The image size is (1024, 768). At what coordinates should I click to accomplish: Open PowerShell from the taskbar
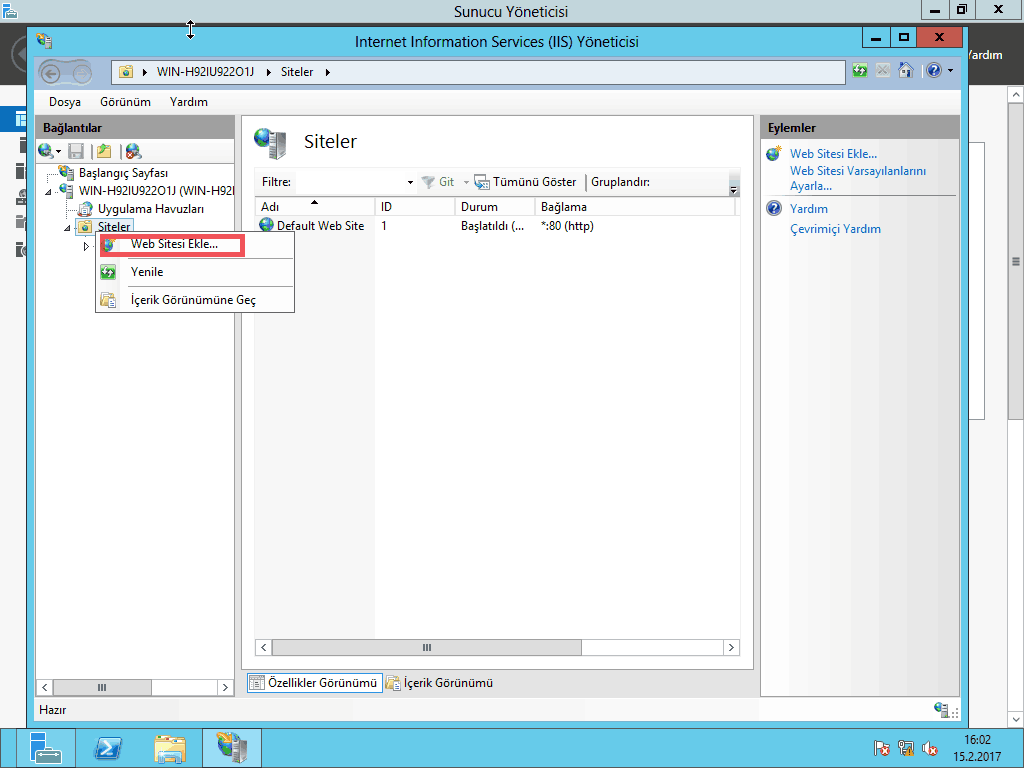point(107,748)
